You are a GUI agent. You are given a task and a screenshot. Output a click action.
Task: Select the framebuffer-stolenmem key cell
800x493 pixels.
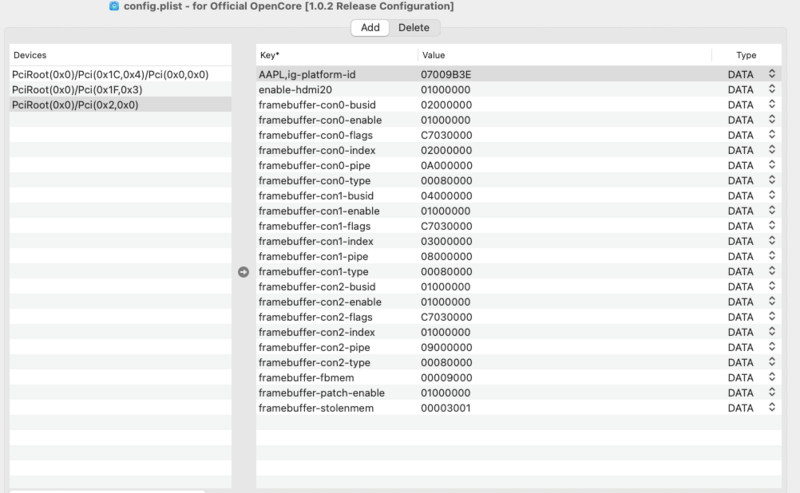coord(316,408)
